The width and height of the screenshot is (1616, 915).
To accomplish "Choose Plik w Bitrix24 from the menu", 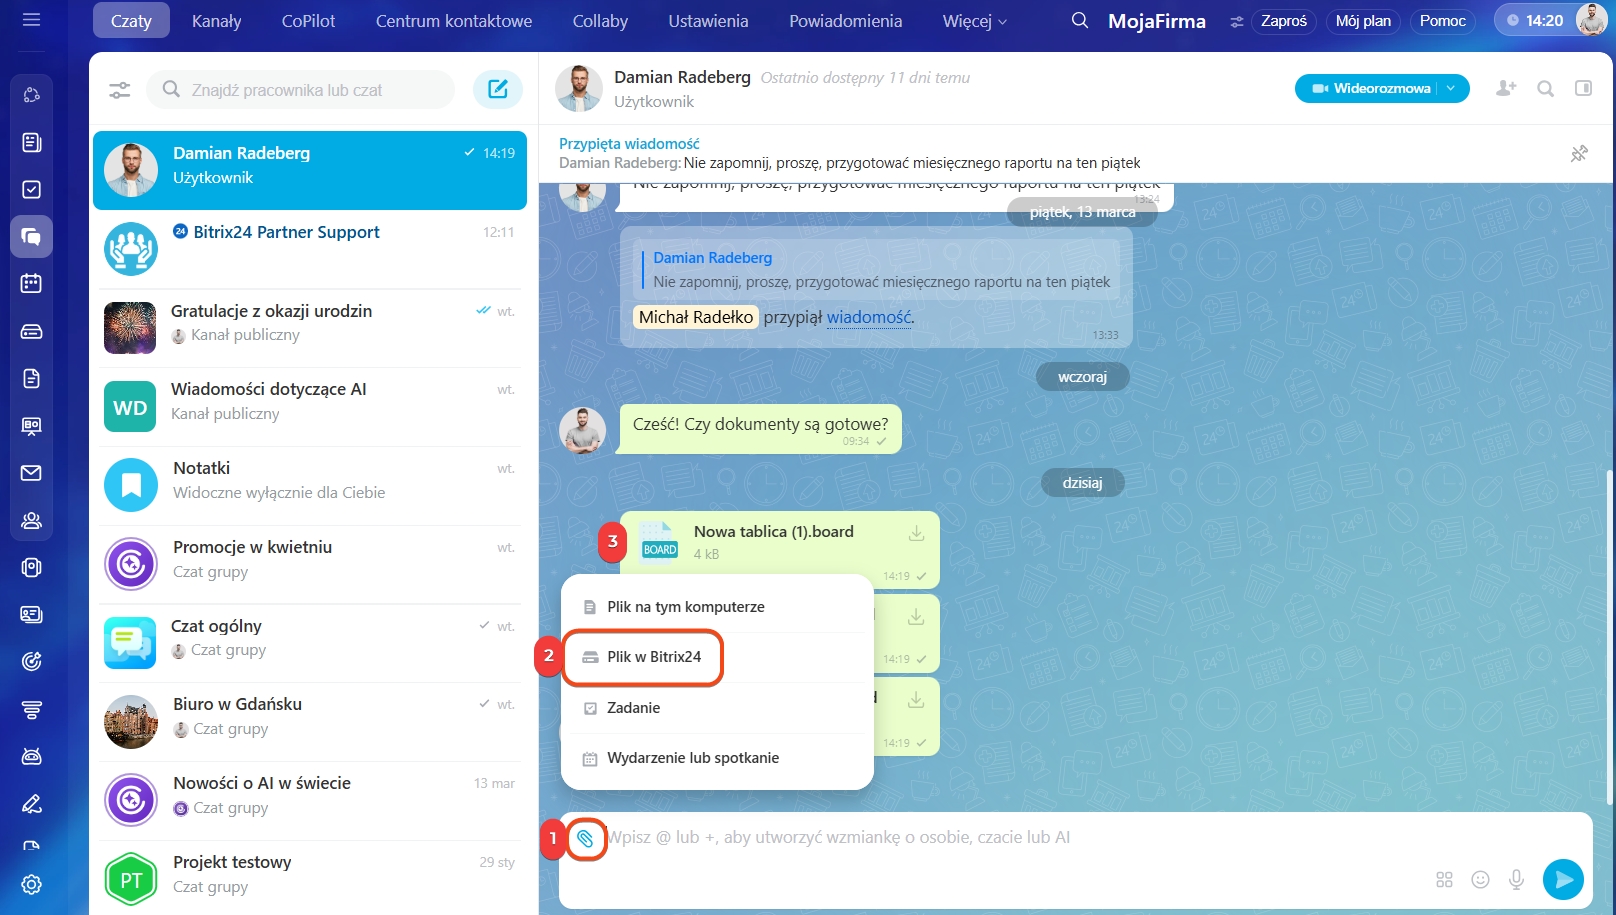I will (717, 657).
